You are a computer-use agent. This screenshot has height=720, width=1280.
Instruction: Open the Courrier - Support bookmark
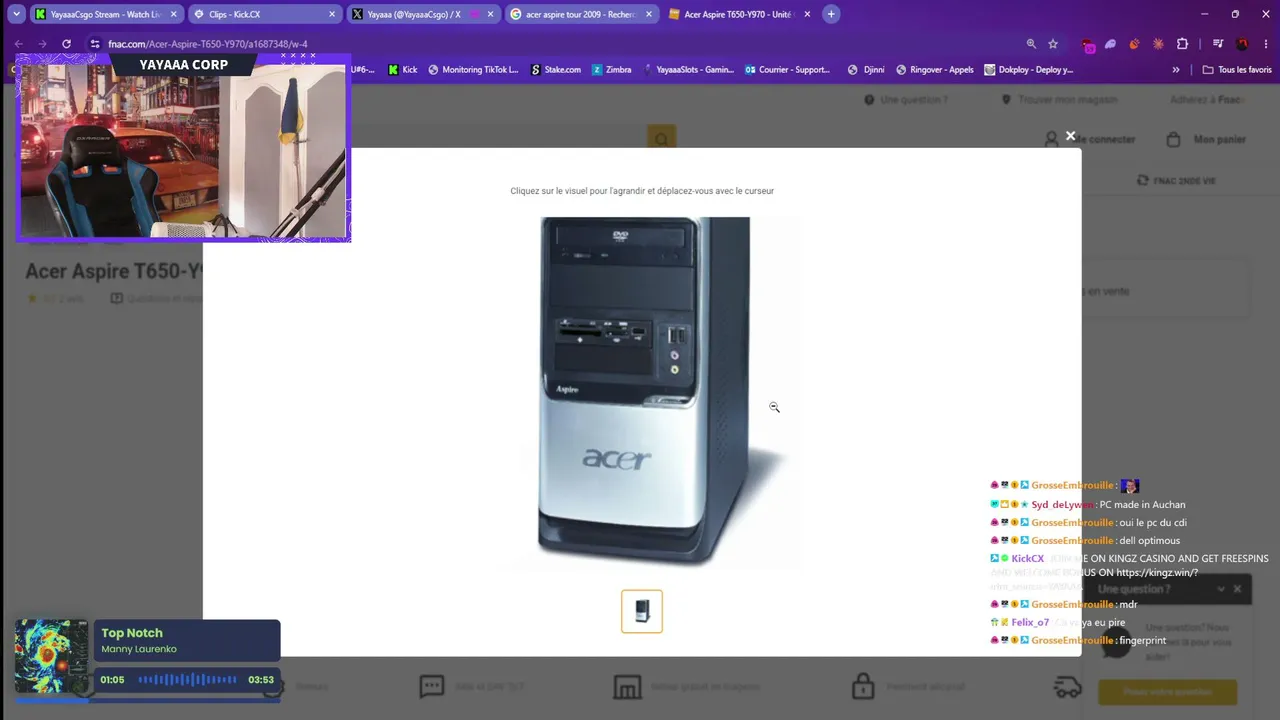point(787,70)
